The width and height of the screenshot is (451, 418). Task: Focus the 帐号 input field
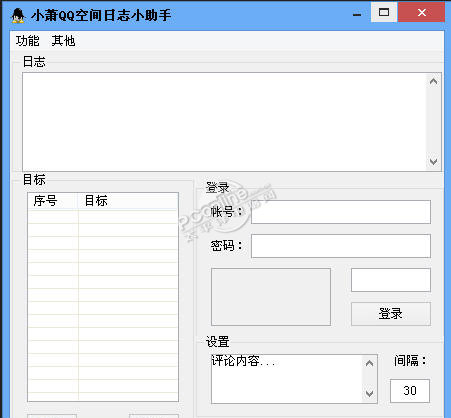coord(341,212)
